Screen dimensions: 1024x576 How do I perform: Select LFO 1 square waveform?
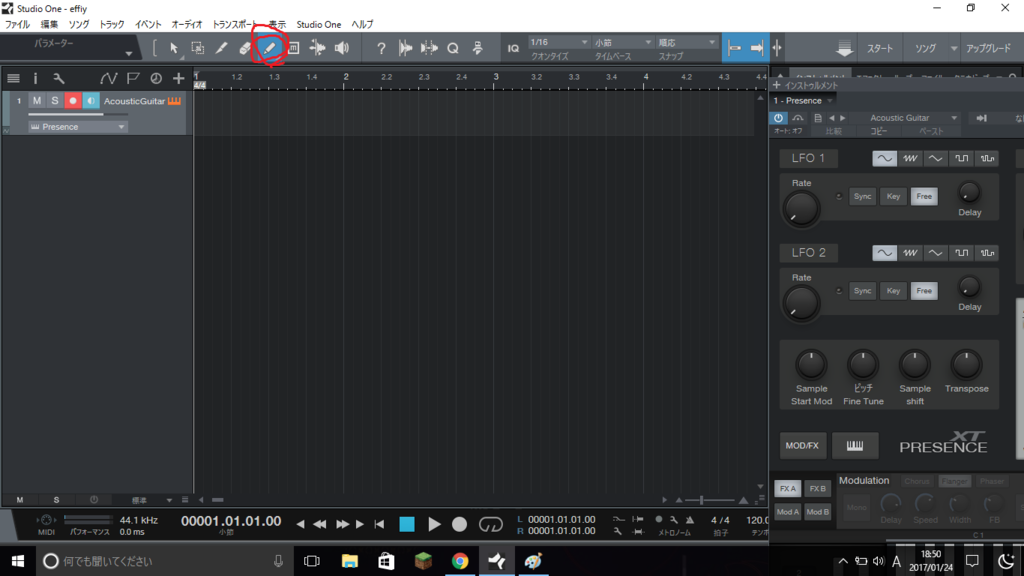pyautogui.click(x=961, y=158)
